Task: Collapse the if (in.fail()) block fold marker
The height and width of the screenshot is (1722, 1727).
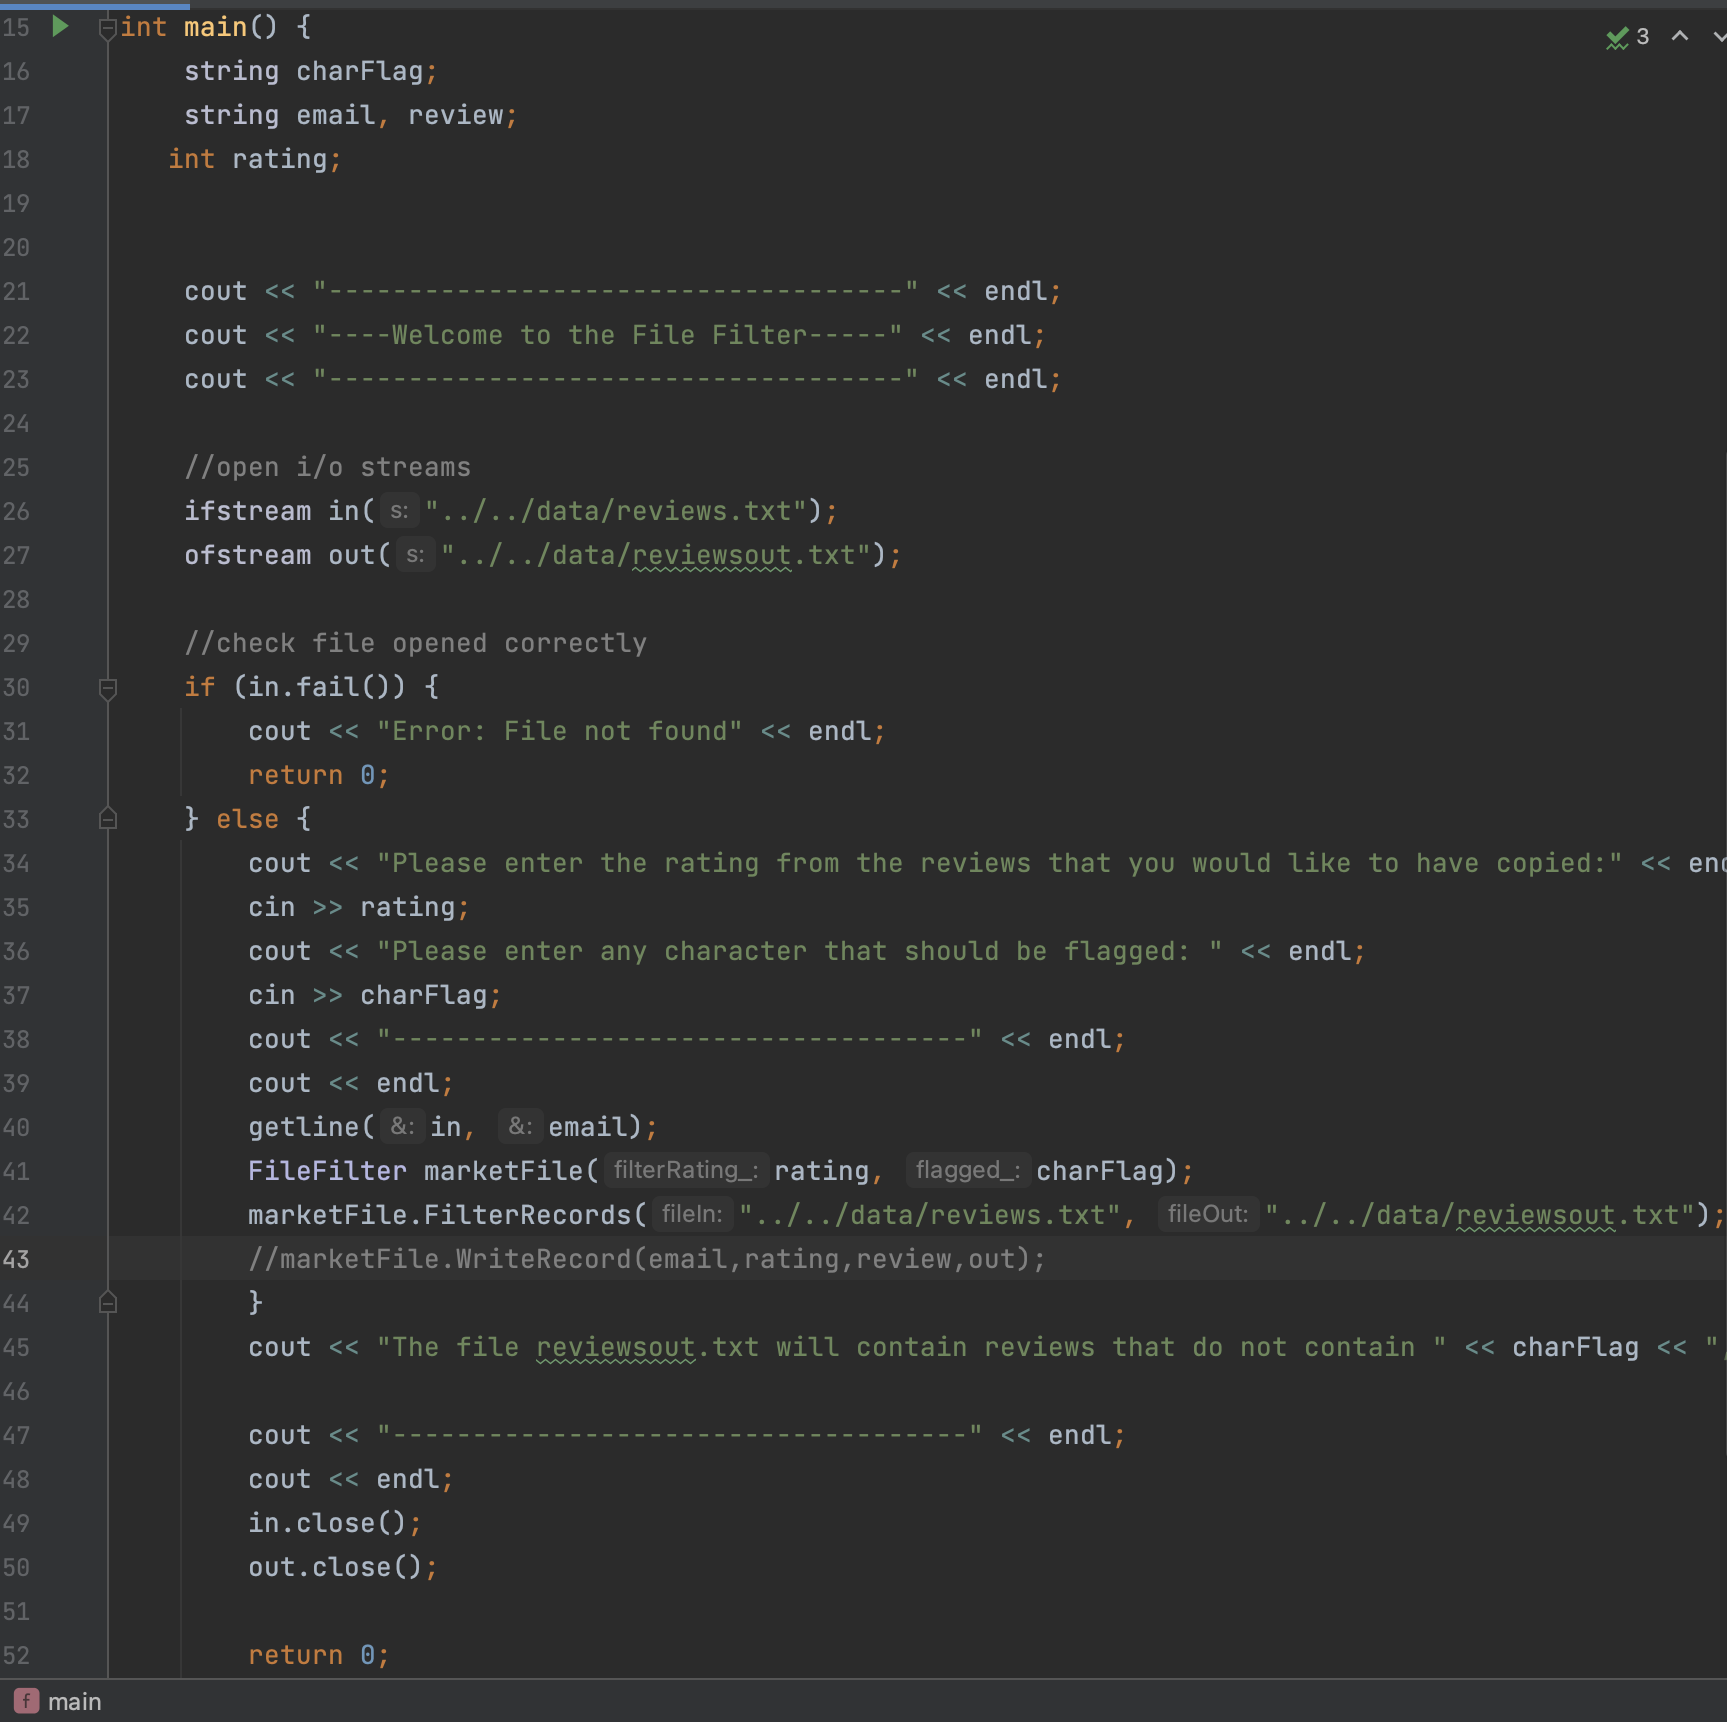Action: click(108, 688)
